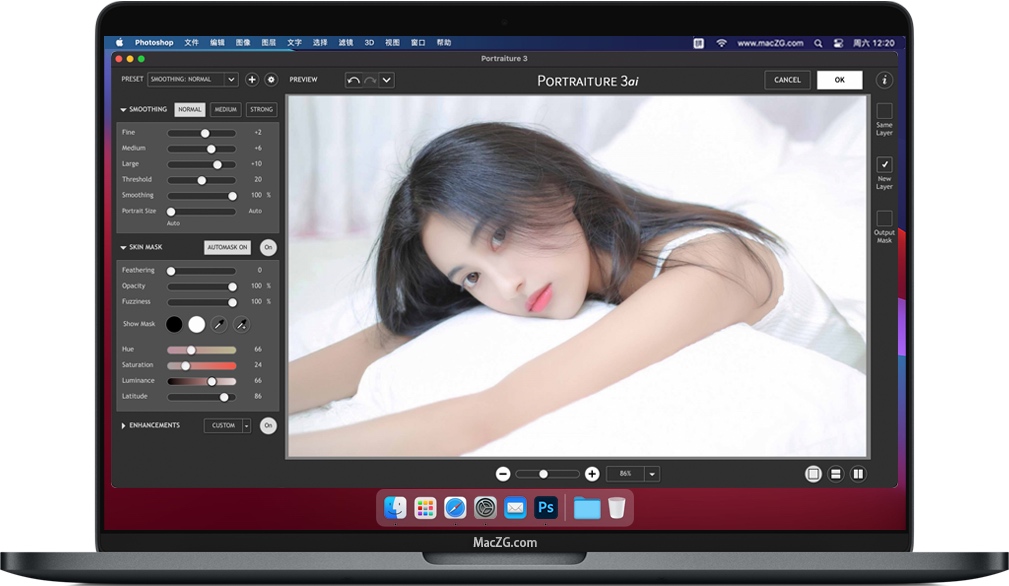Zoom in with the plus icon
Viewport: 1009px width, 586px height.
click(x=592, y=474)
